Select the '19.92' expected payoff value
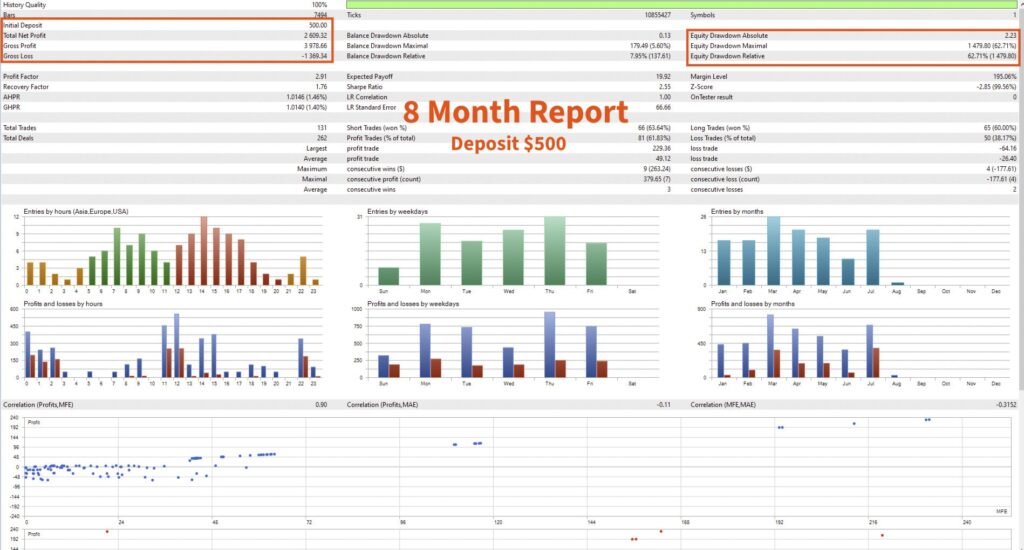 (664, 77)
